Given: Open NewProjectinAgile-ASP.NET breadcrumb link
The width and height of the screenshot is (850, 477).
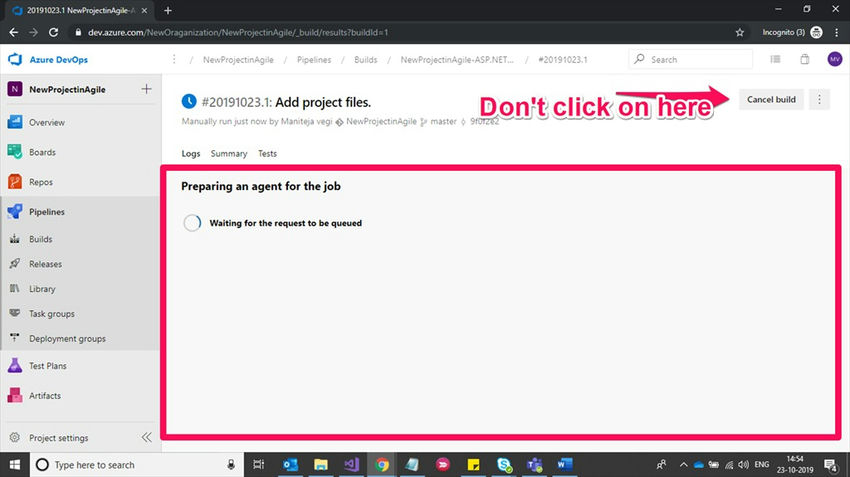Looking at the screenshot, I should point(457,60).
